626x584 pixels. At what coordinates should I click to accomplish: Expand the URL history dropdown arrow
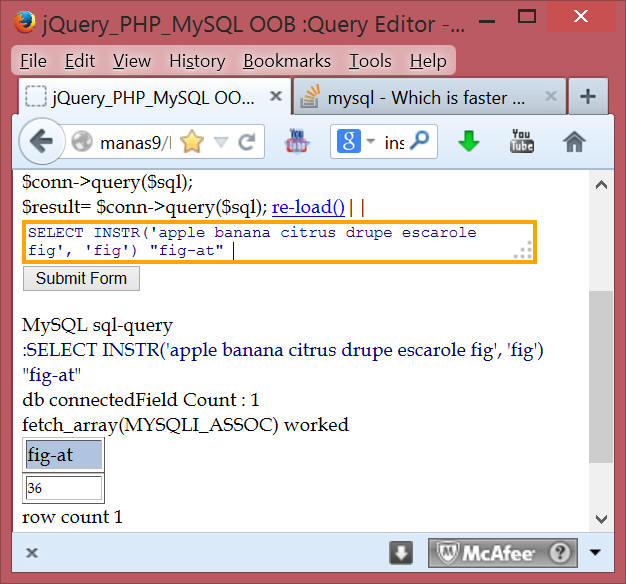coord(220,142)
